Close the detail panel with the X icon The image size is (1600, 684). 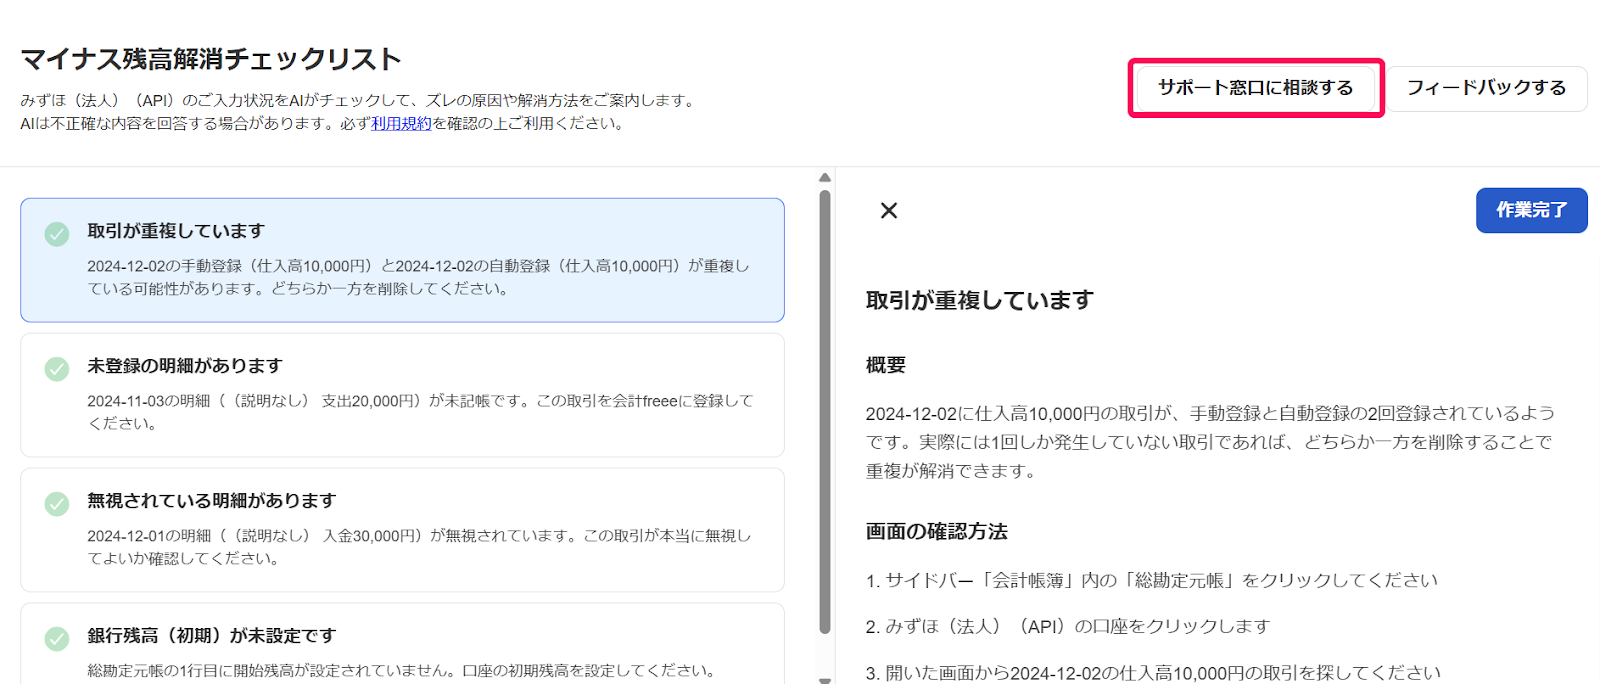pyautogui.click(x=889, y=210)
